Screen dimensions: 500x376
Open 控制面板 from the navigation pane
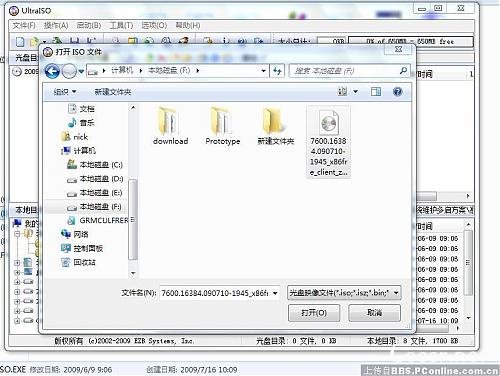click(x=82, y=248)
